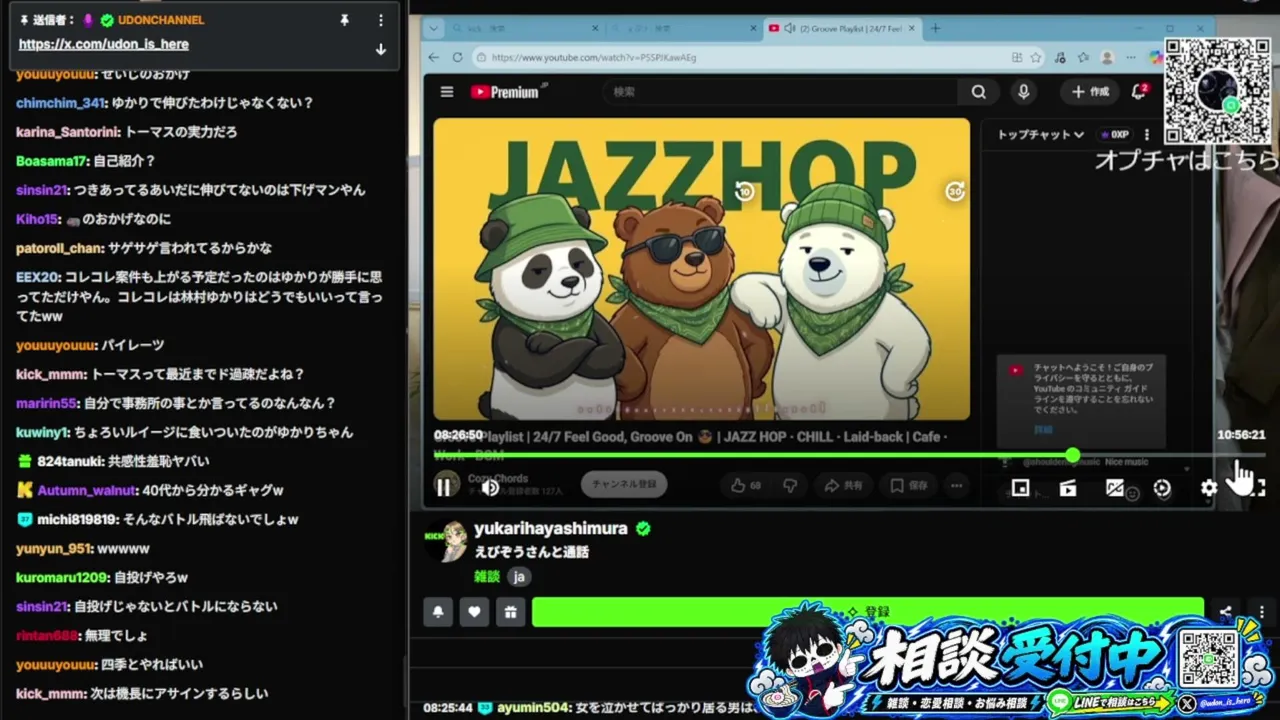Expand the トップチャット chat mode dropdown
The image size is (1280, 720).
coord(1040,134)
